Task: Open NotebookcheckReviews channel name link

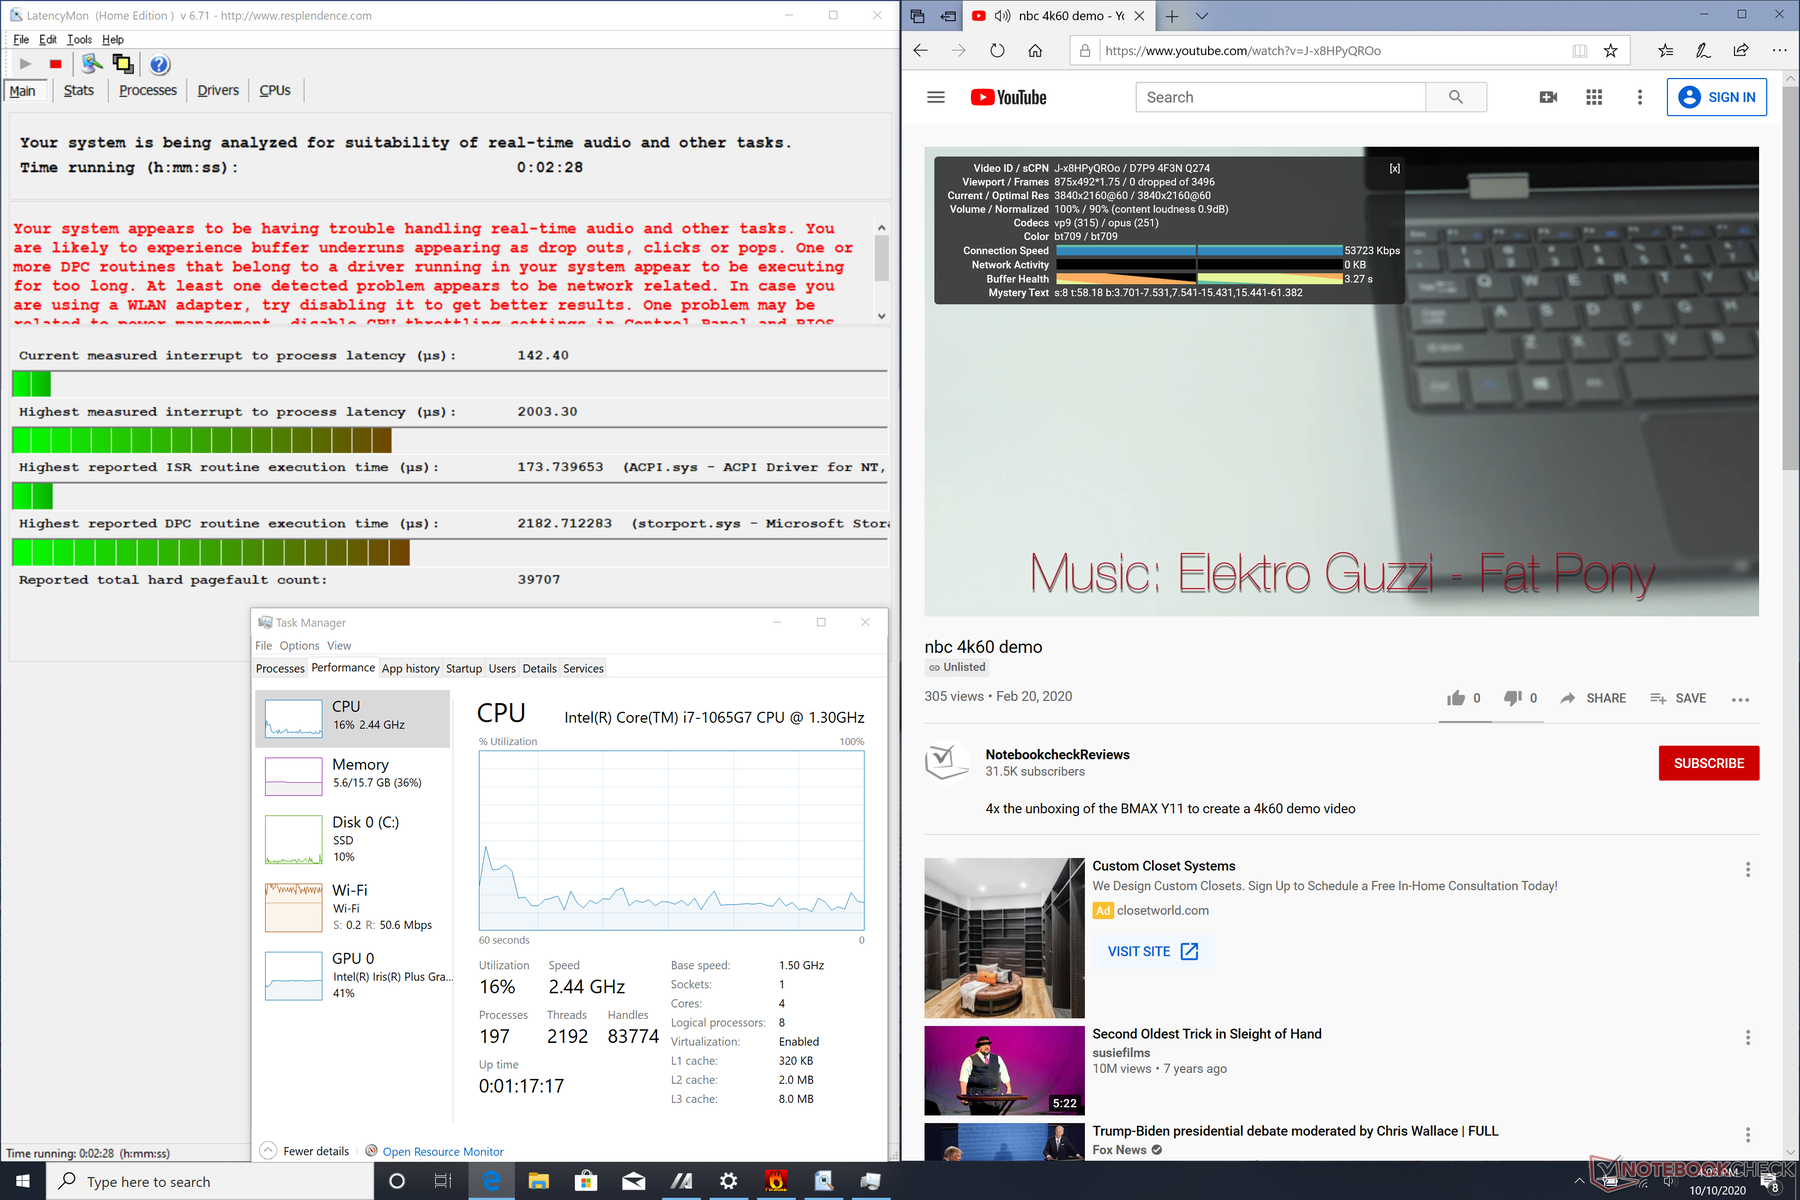Action: pos(1057,754)
